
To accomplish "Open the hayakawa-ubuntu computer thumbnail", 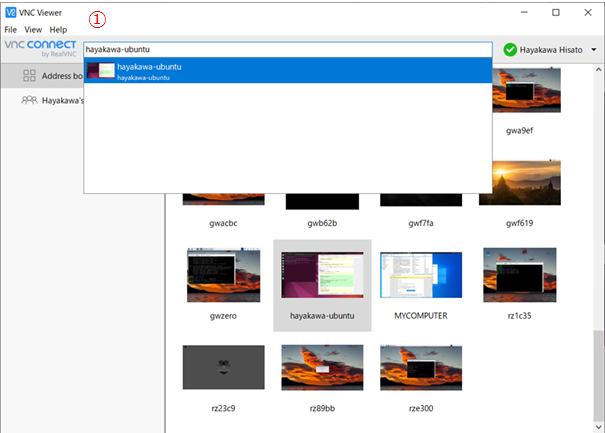I will [322, 275].
